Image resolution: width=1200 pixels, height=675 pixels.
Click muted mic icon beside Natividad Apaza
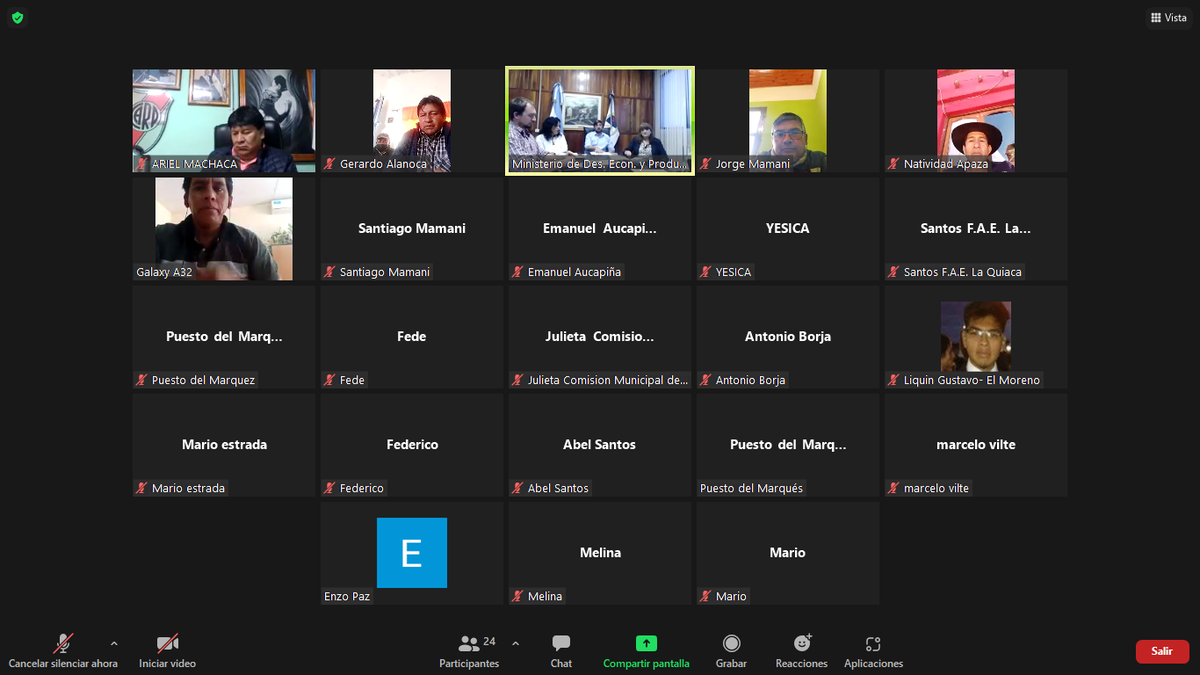click(x=894, y=164)
